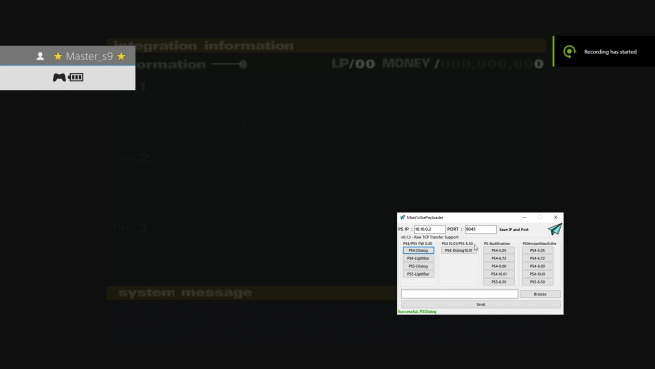Click the PS5-6.50 button in last column
Viewport: 655px width, 369px height.
[x=538, y=282]
